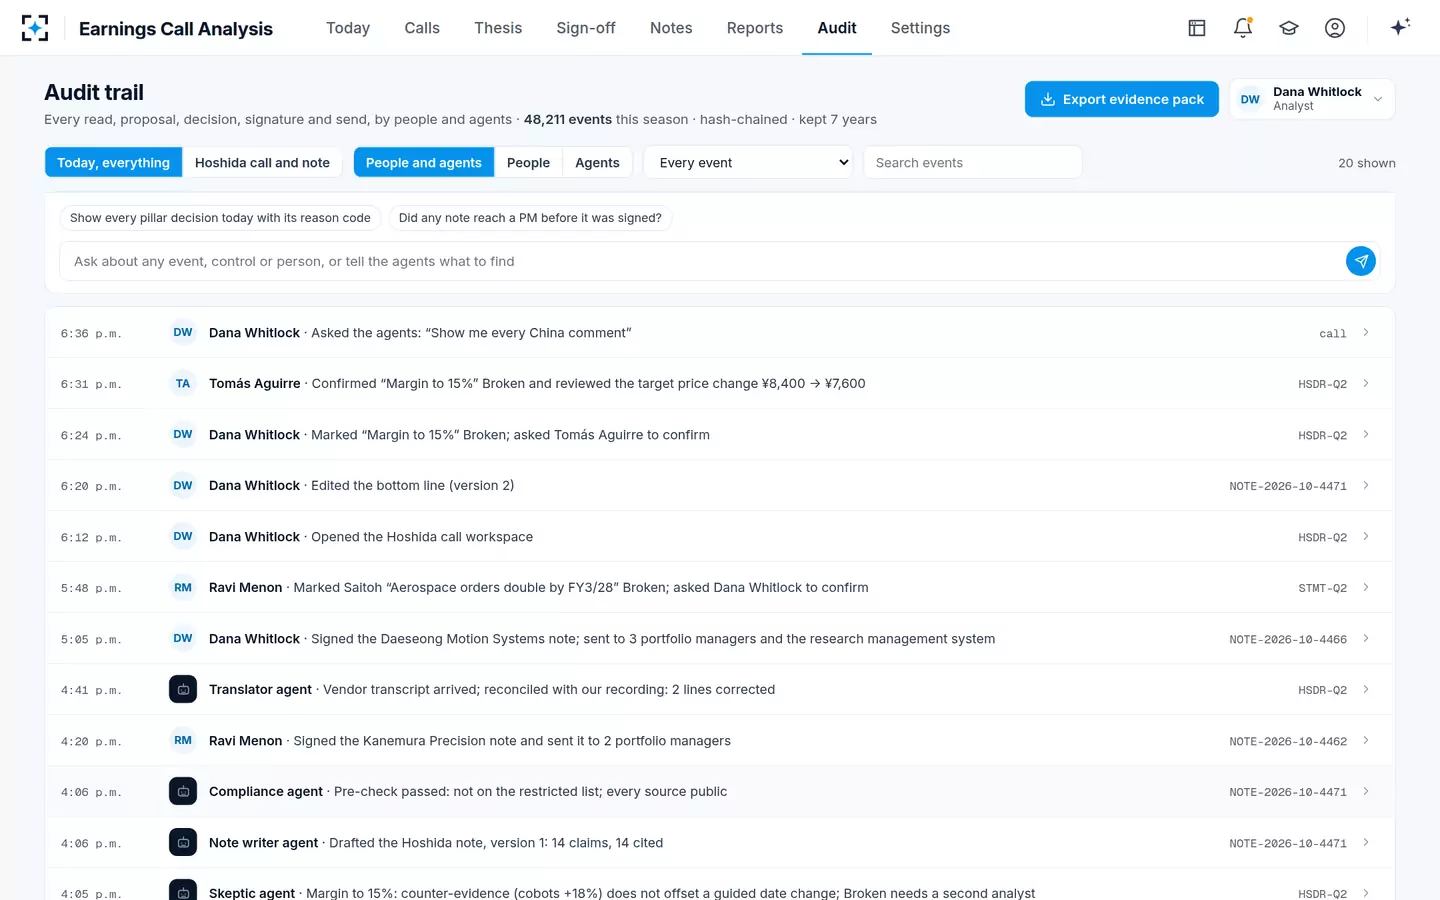Open the STMT-Q2 reference on Ravi Menon's row
The height and width of the screenshot is (900, 1440).
[1322, 588]
